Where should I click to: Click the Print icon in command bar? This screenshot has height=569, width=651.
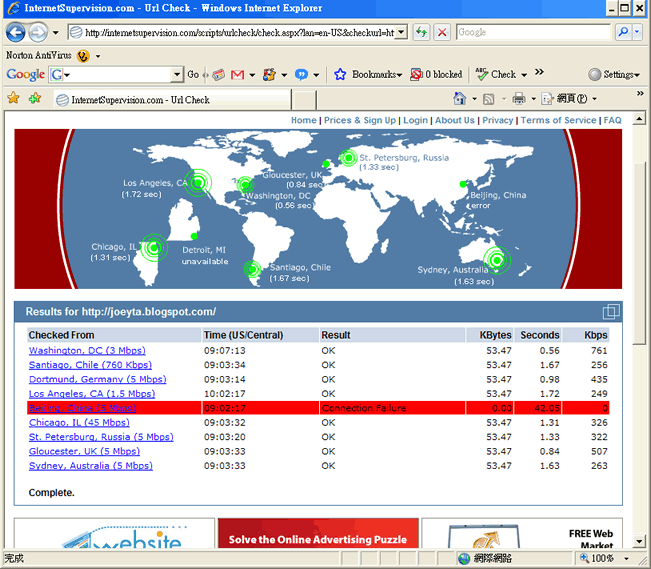(x=519, y=99)
